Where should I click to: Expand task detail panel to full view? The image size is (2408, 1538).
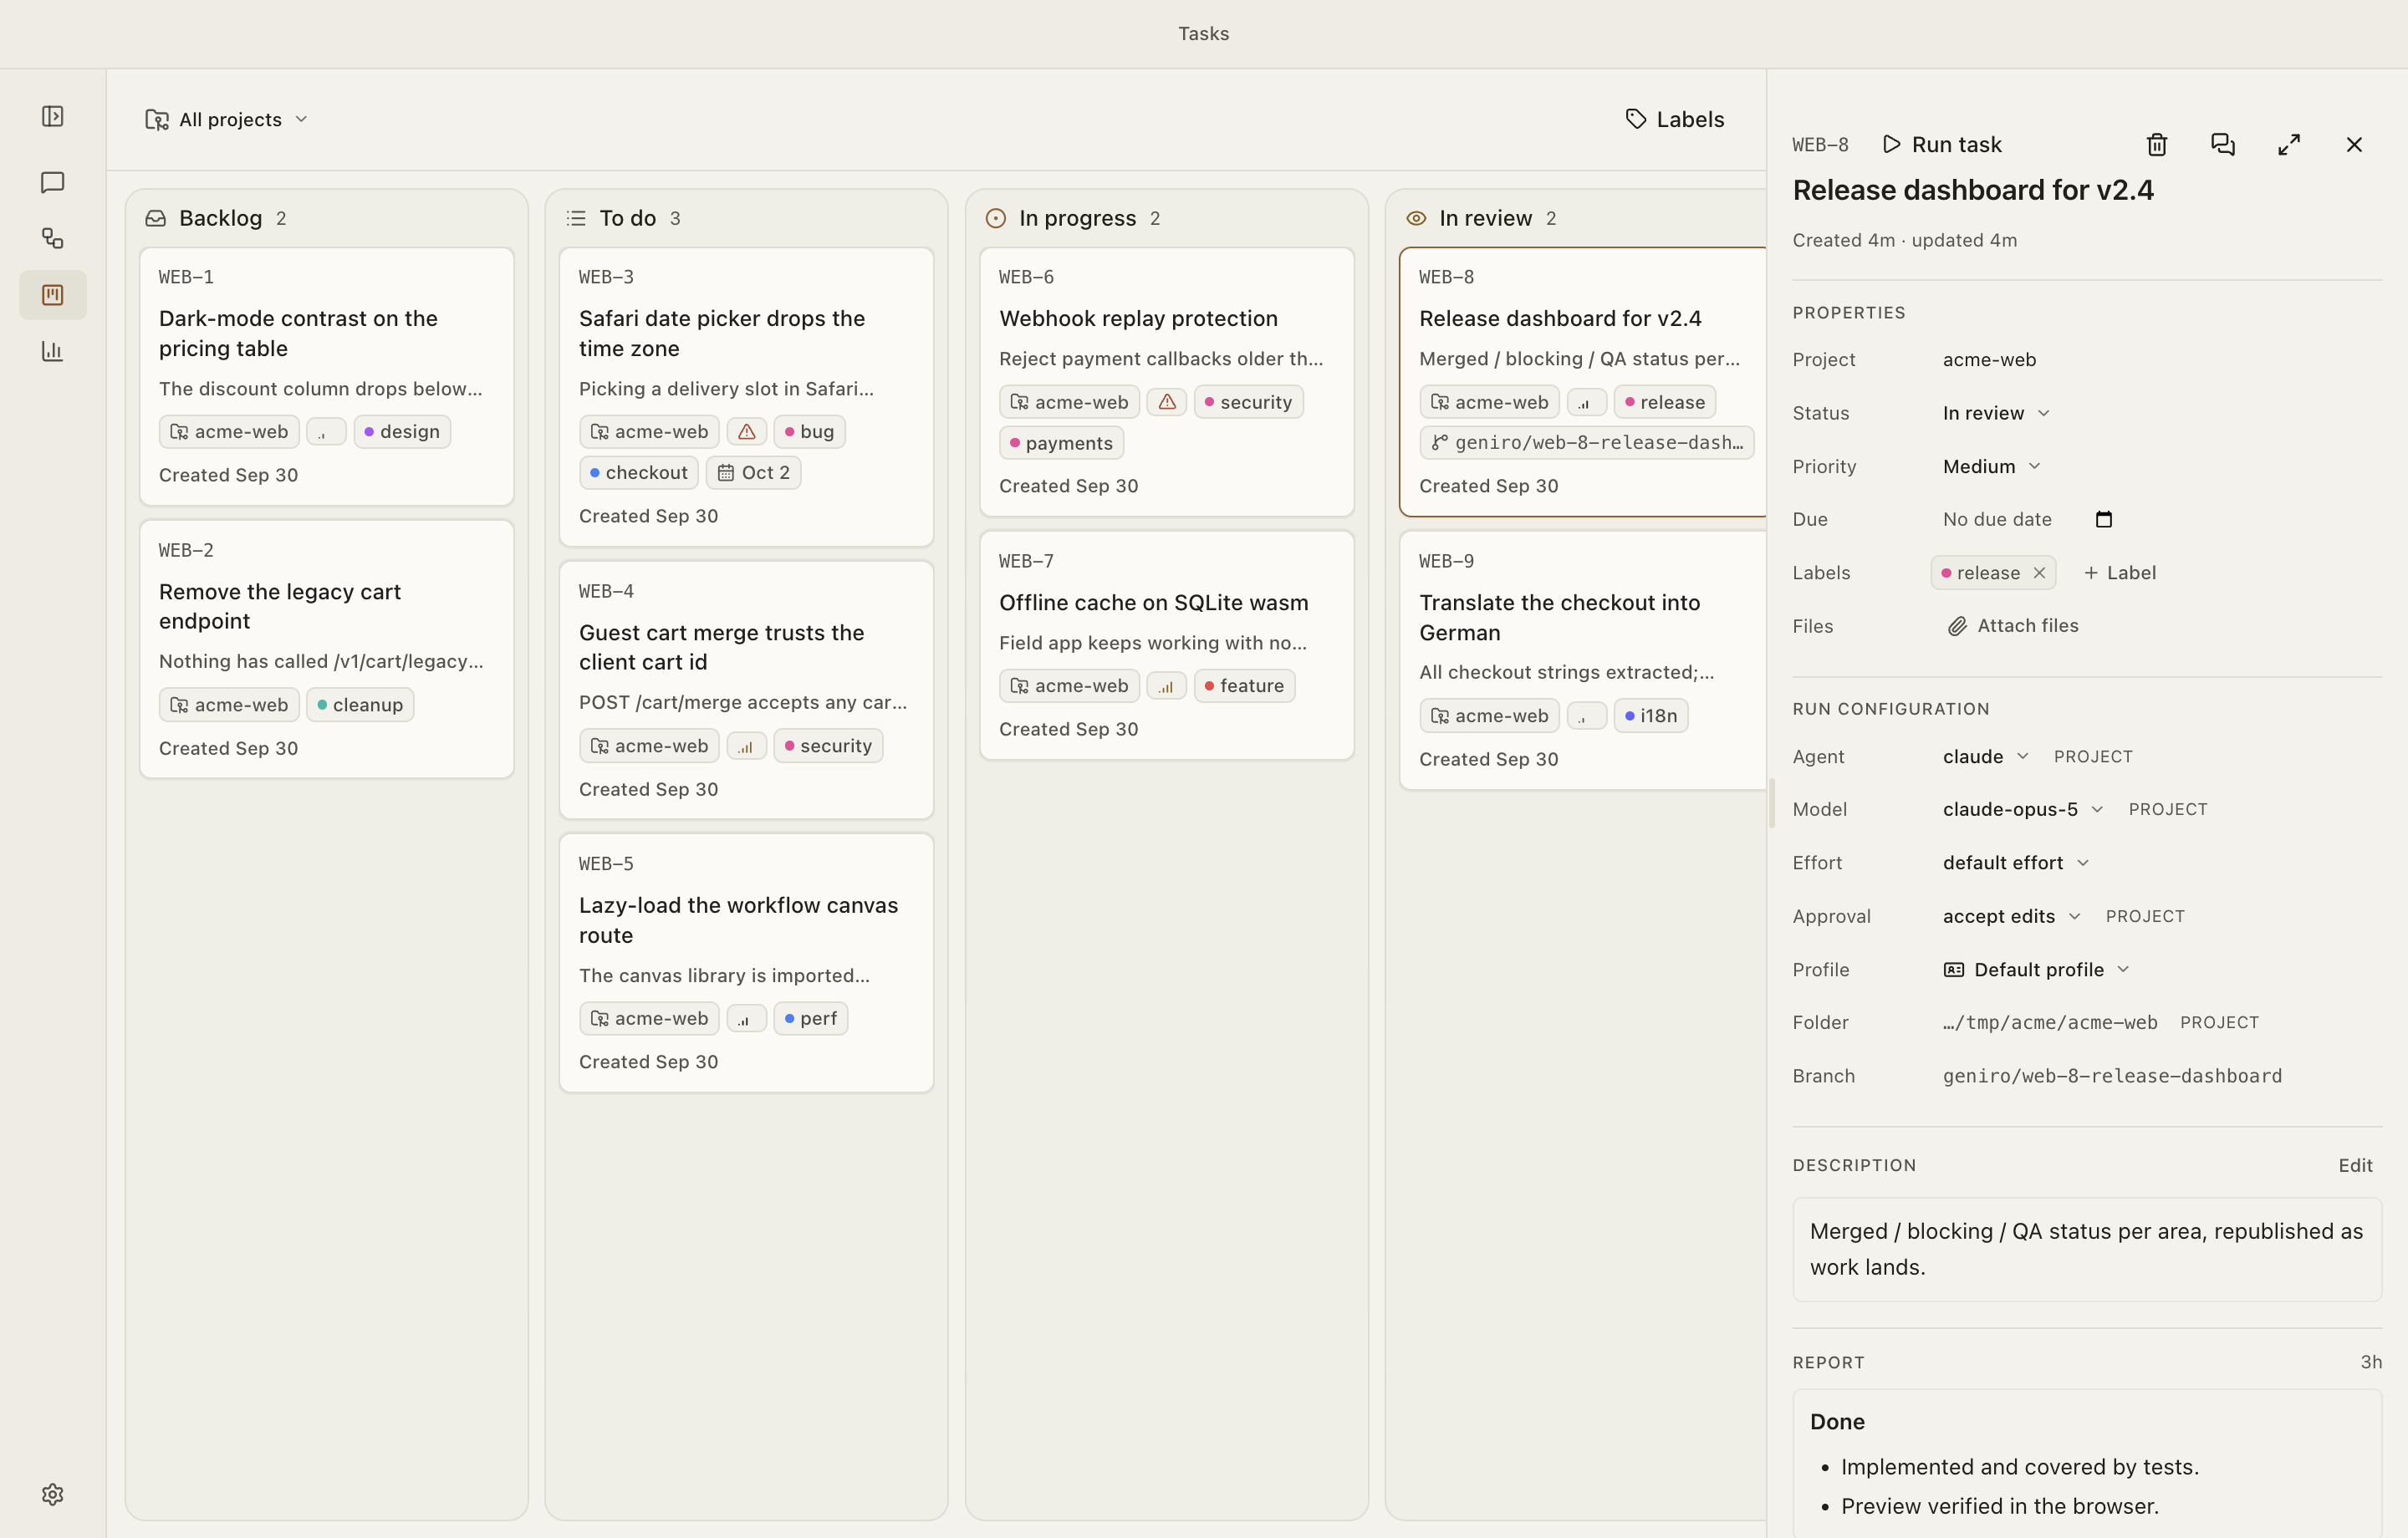(x=2288, y=145)
